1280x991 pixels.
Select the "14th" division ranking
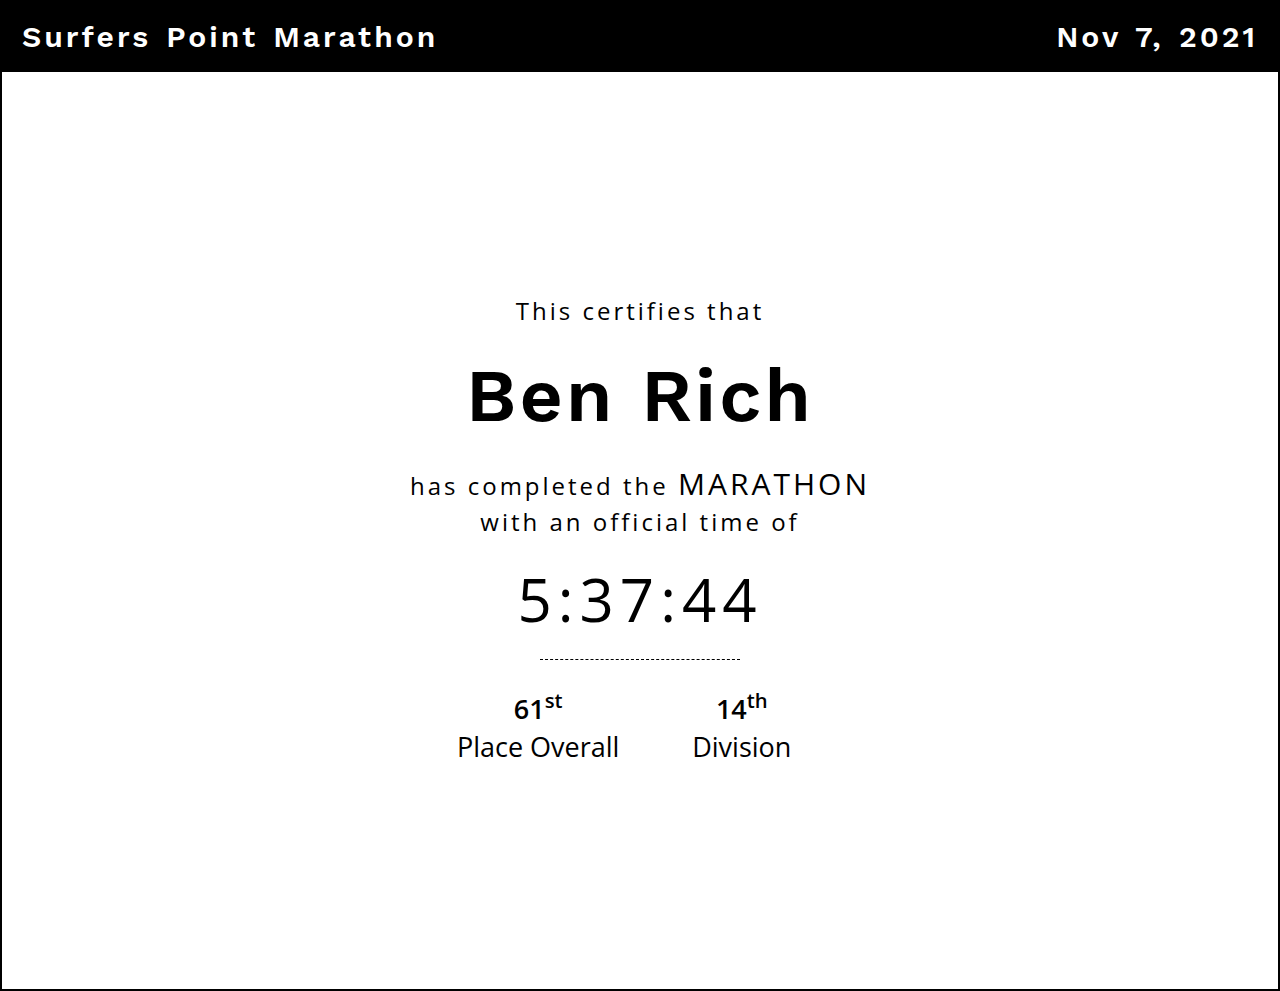tap(741, 708)
